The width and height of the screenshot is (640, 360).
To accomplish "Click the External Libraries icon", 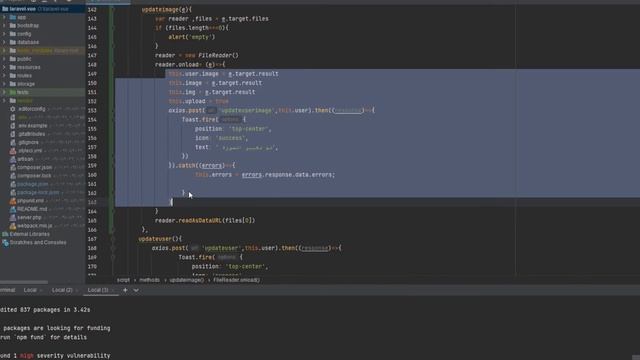I will click(x=5, y=234).
